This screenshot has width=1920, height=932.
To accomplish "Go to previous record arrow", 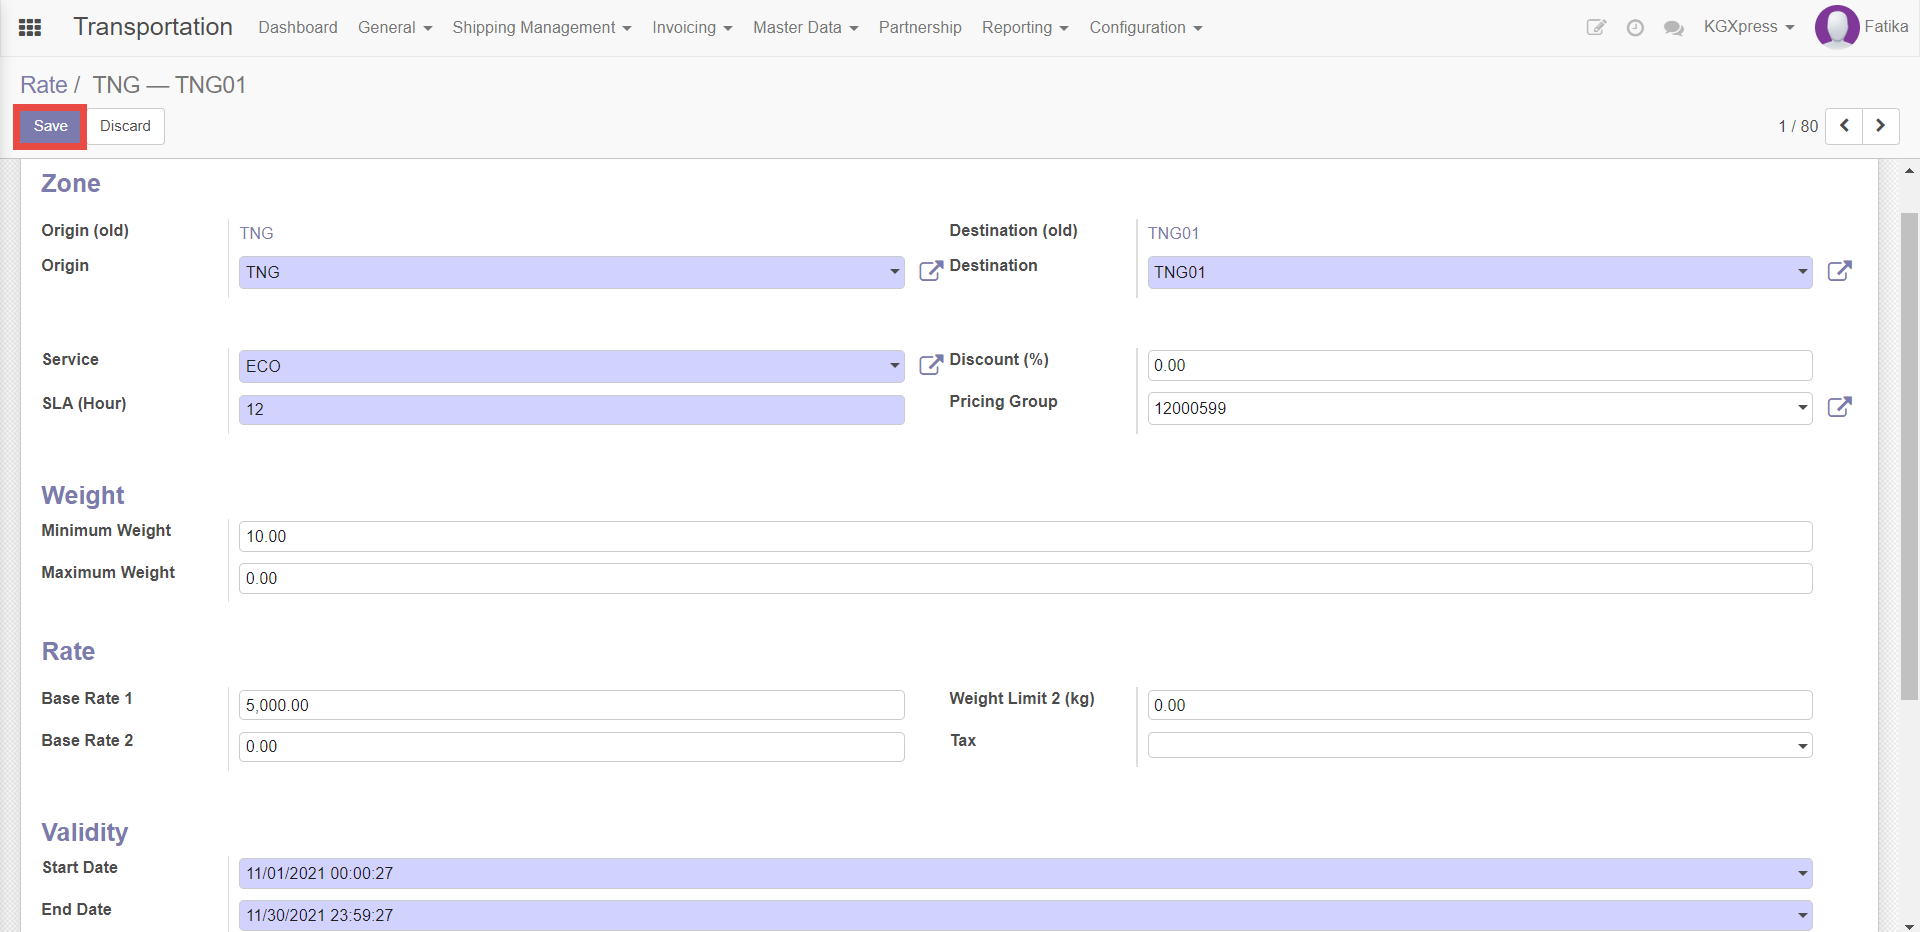I will click(1844, 126).
